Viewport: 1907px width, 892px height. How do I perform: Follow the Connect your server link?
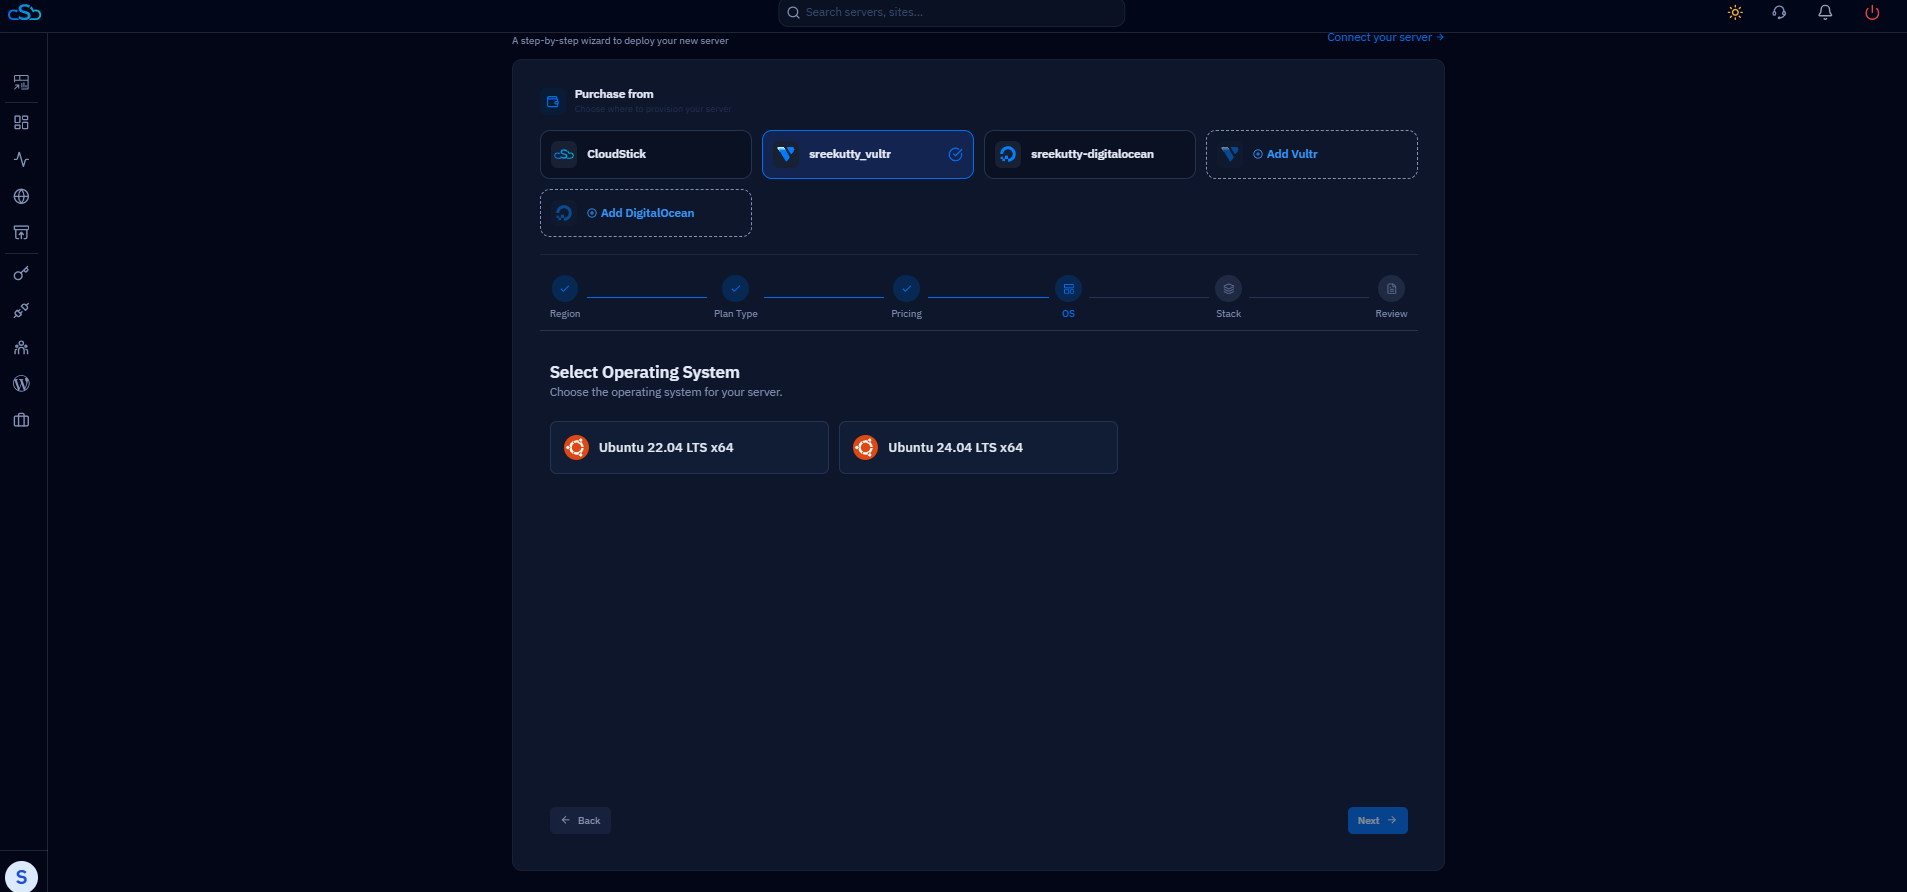[x=1385, y=38]
